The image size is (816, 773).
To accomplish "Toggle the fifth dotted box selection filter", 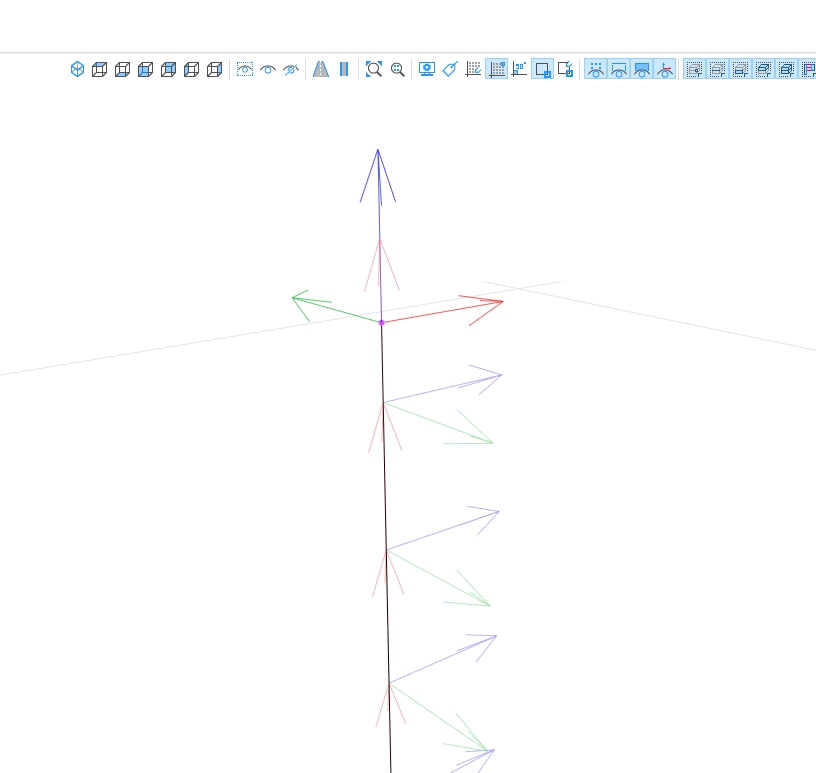I will point(786,69).
